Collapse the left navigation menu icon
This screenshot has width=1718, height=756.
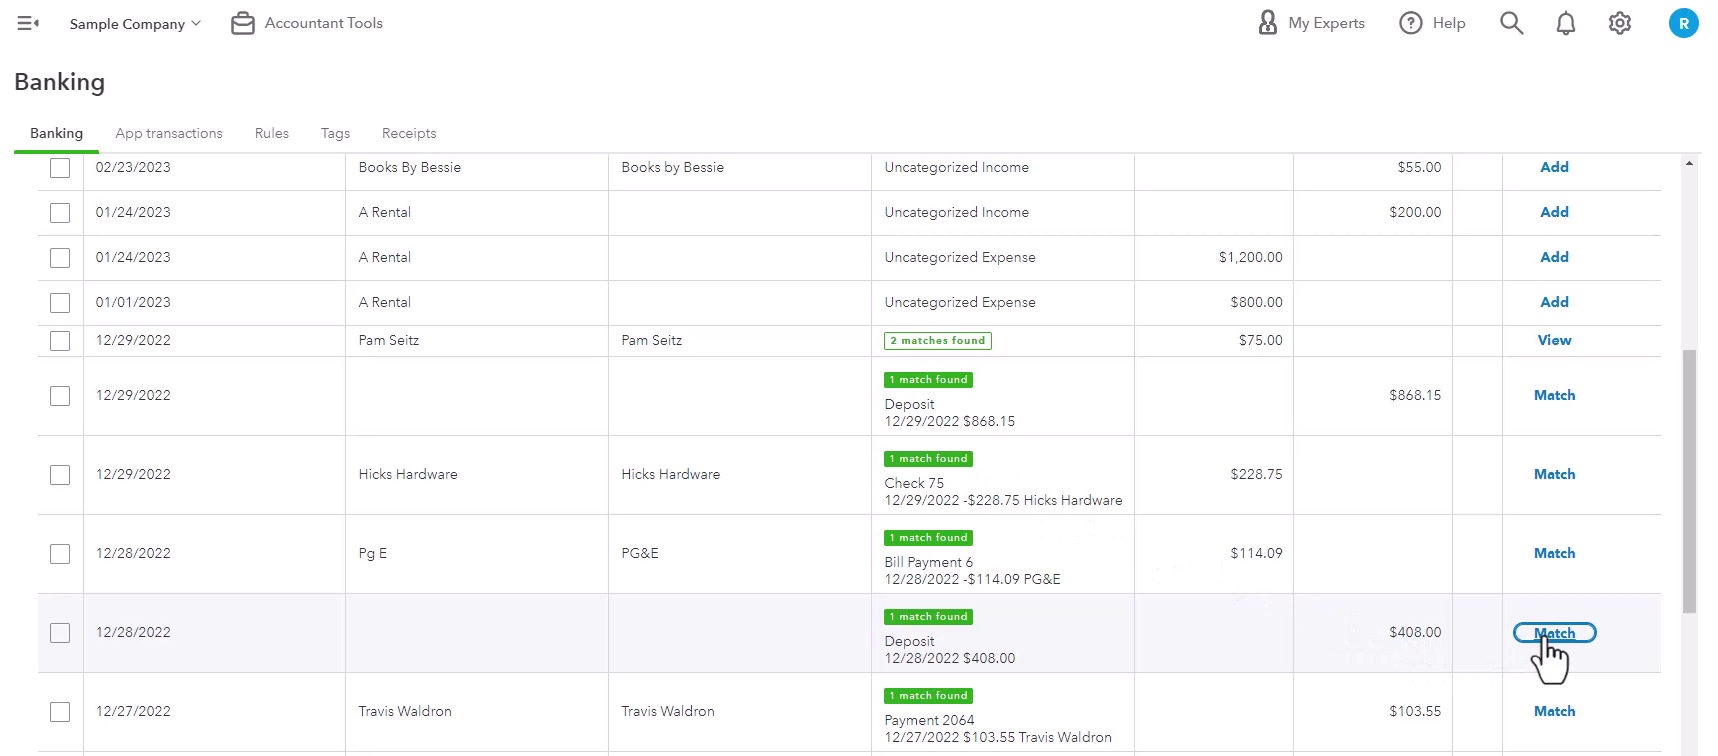click(28, 23)
